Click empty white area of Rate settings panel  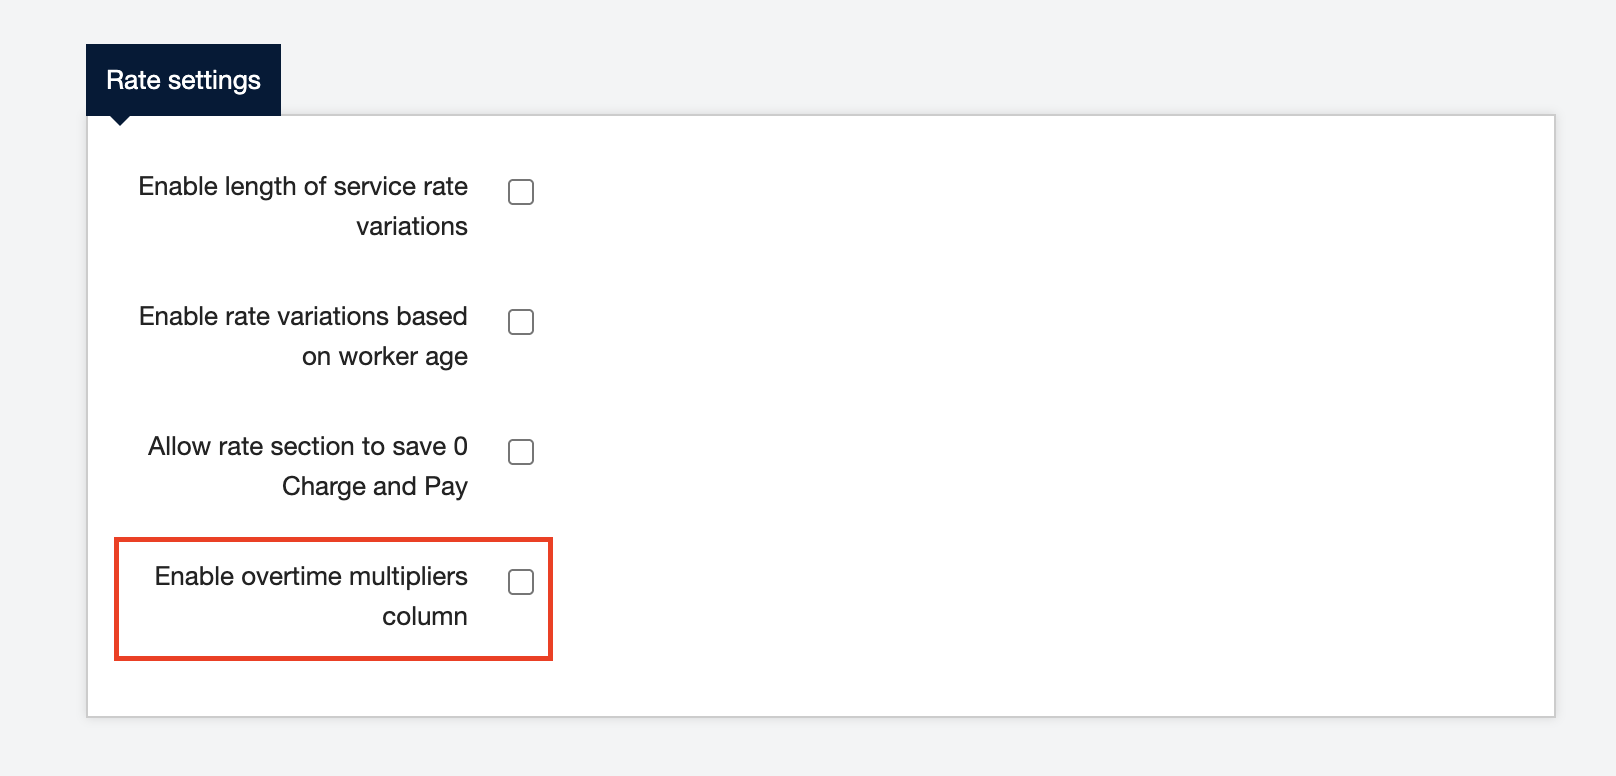[1000, 400]
